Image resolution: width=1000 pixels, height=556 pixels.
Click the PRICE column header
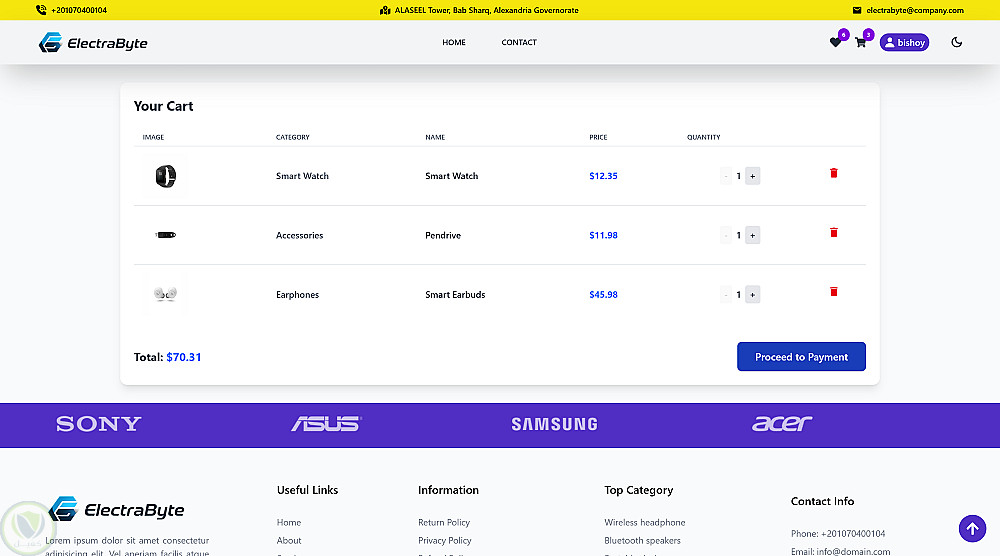pyautogui.click(x=598, y=137)
